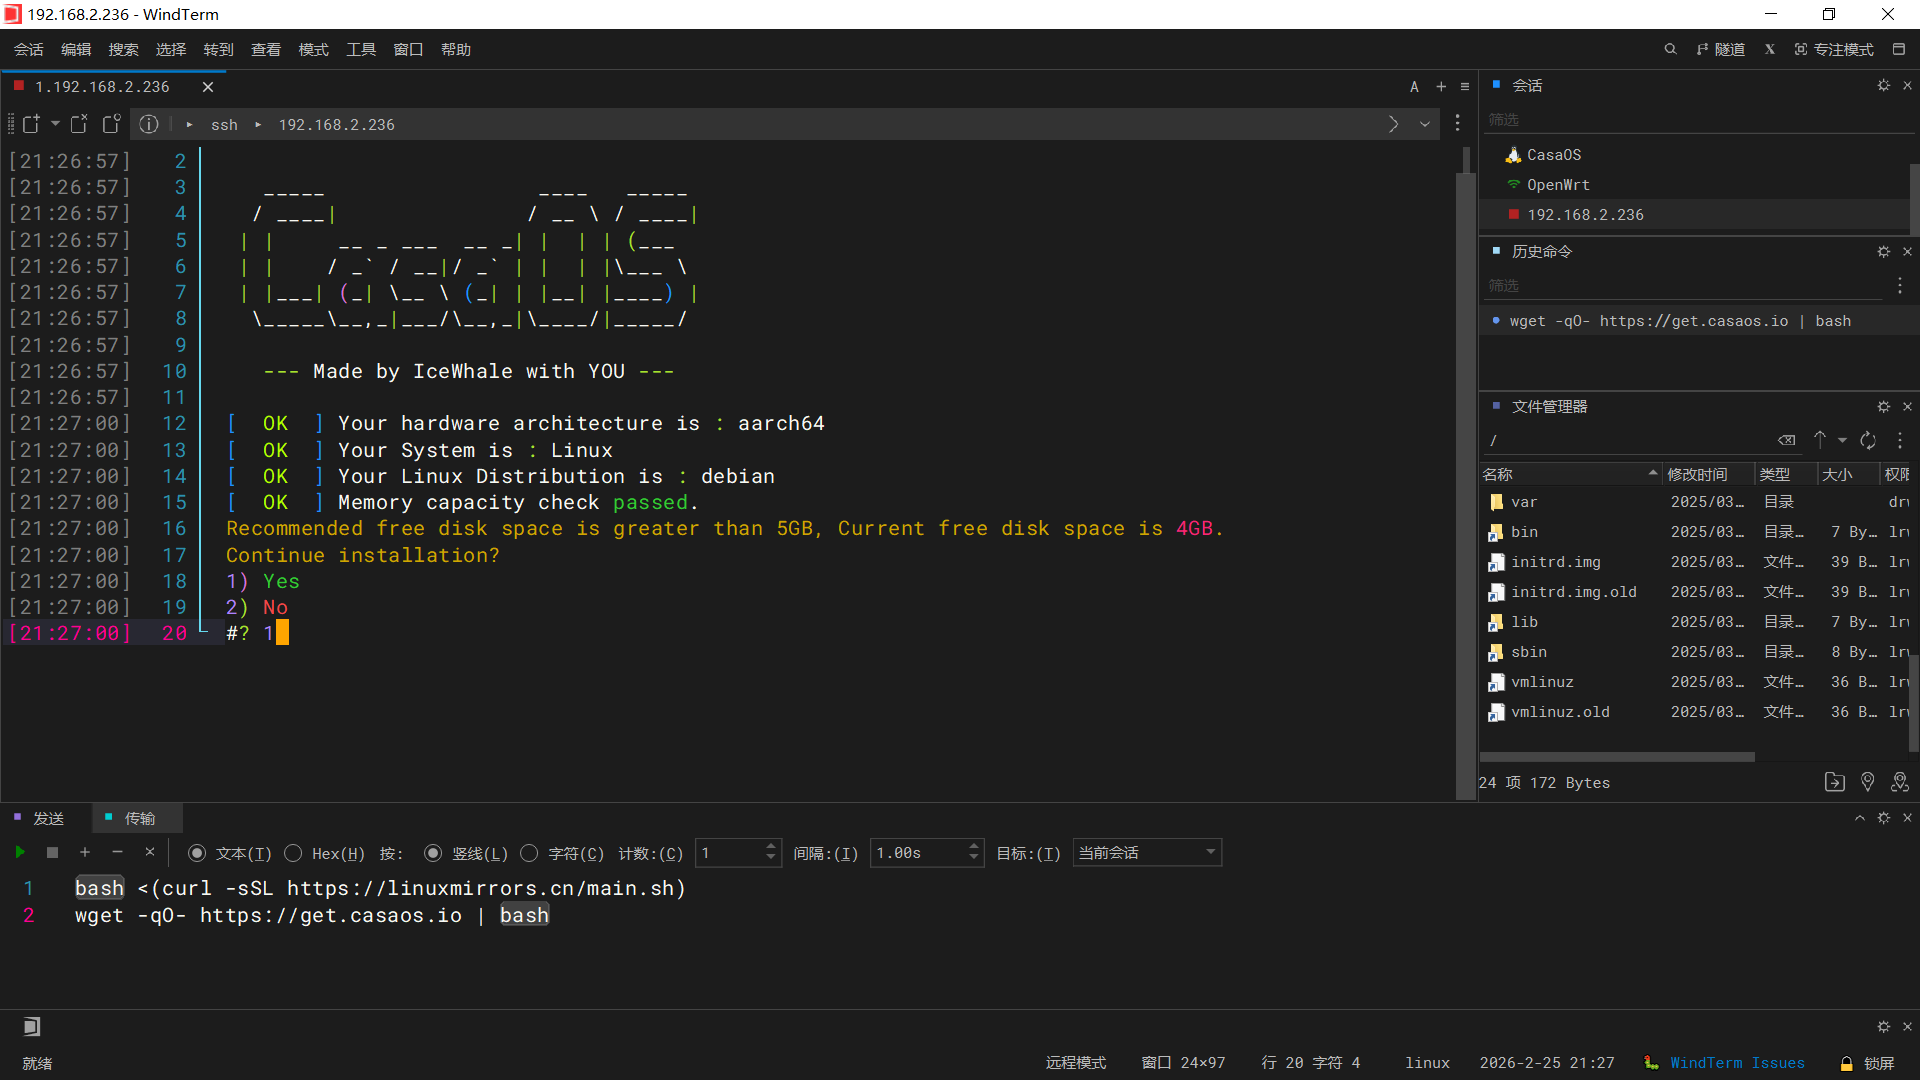This screenshot has height=1080, width=1920.
Task: Open the file manager kebab menu
Action: [1900, 440]
